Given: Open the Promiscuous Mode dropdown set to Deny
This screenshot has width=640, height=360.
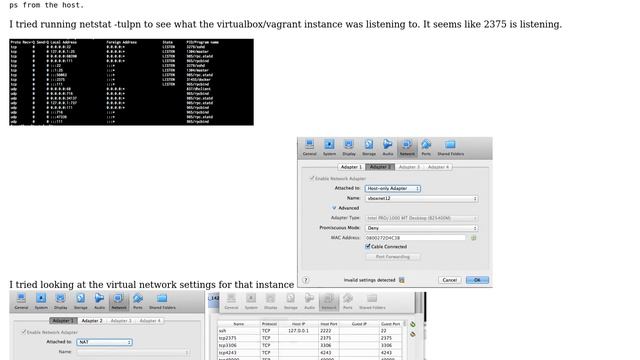Looking at the screenshot, I should [x=421, y=228].
